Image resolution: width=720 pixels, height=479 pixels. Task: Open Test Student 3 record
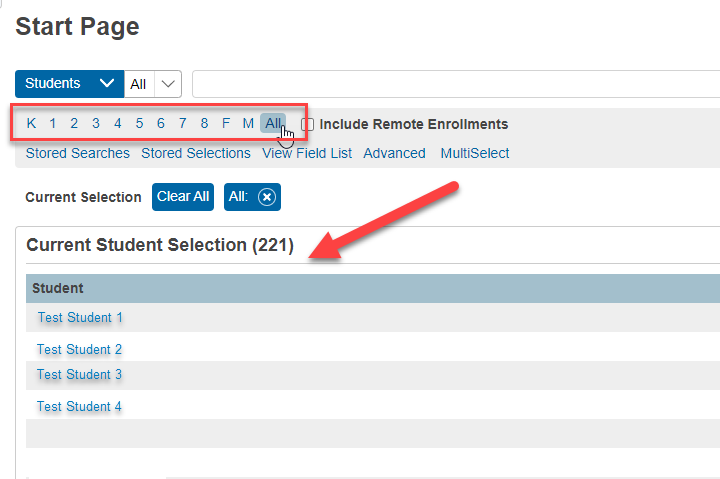(80, 375)
